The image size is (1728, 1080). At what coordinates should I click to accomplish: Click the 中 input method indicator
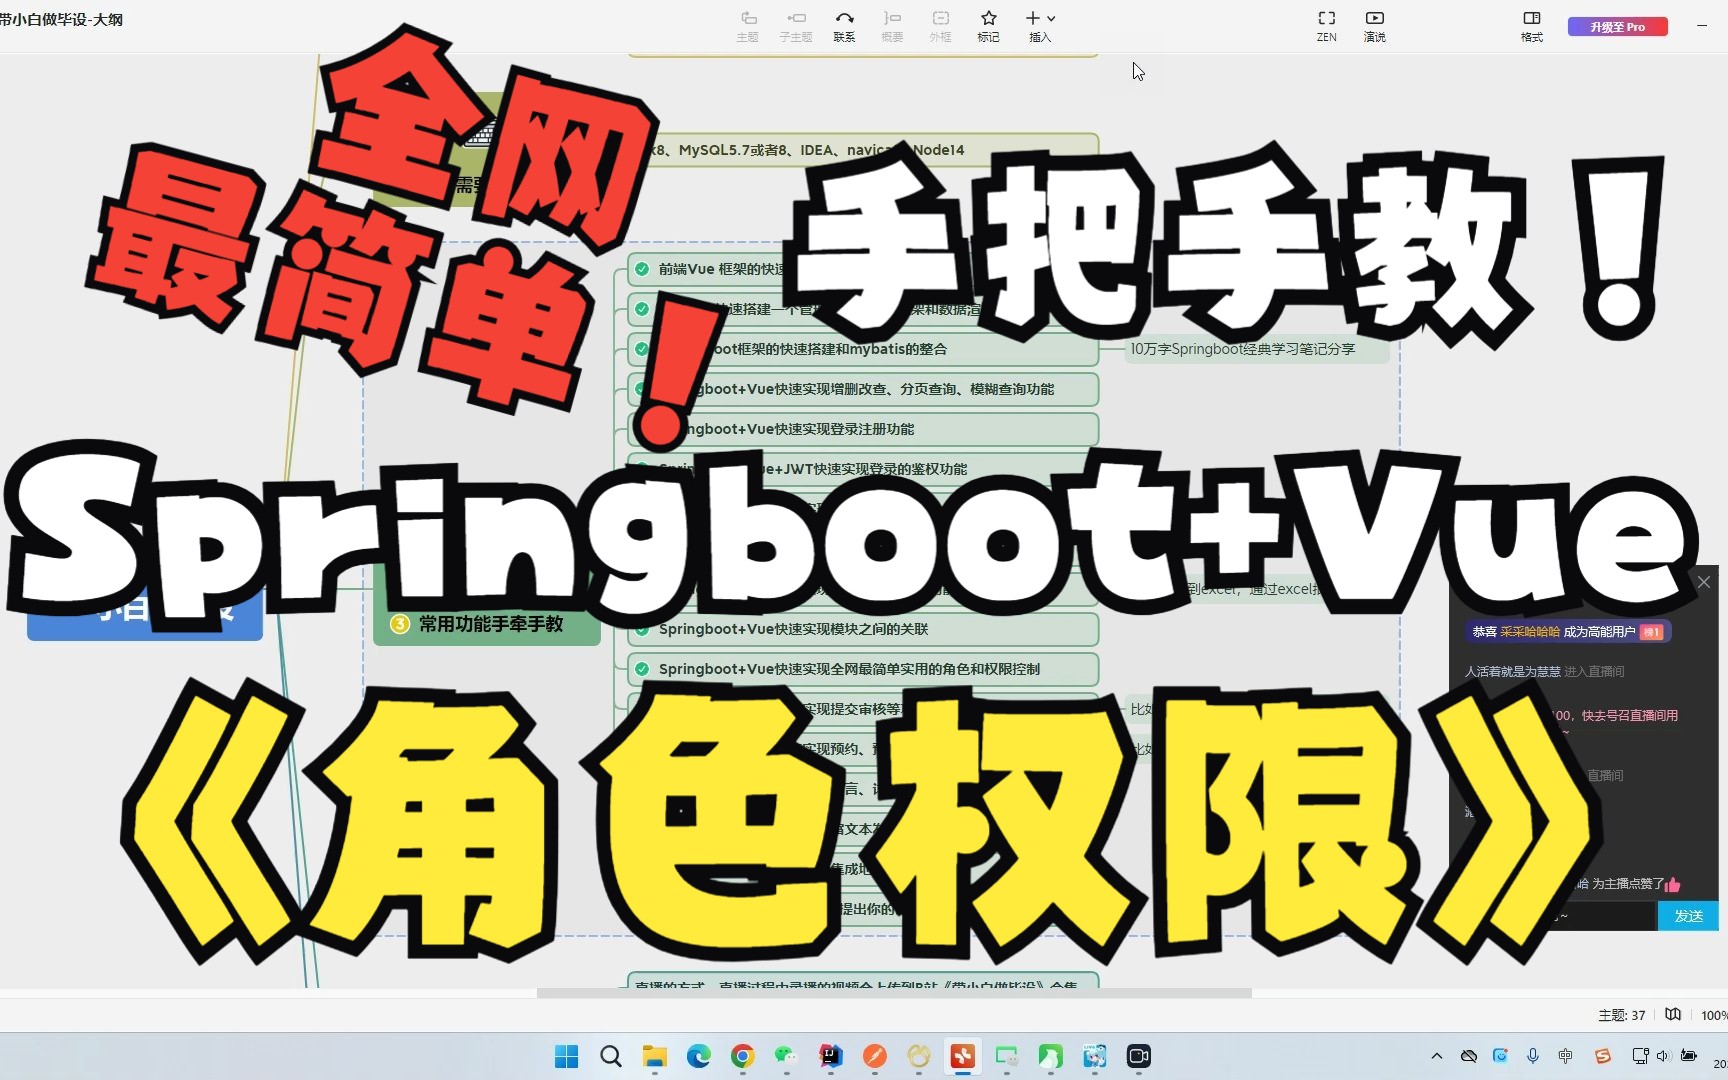pos(1565,1056)
